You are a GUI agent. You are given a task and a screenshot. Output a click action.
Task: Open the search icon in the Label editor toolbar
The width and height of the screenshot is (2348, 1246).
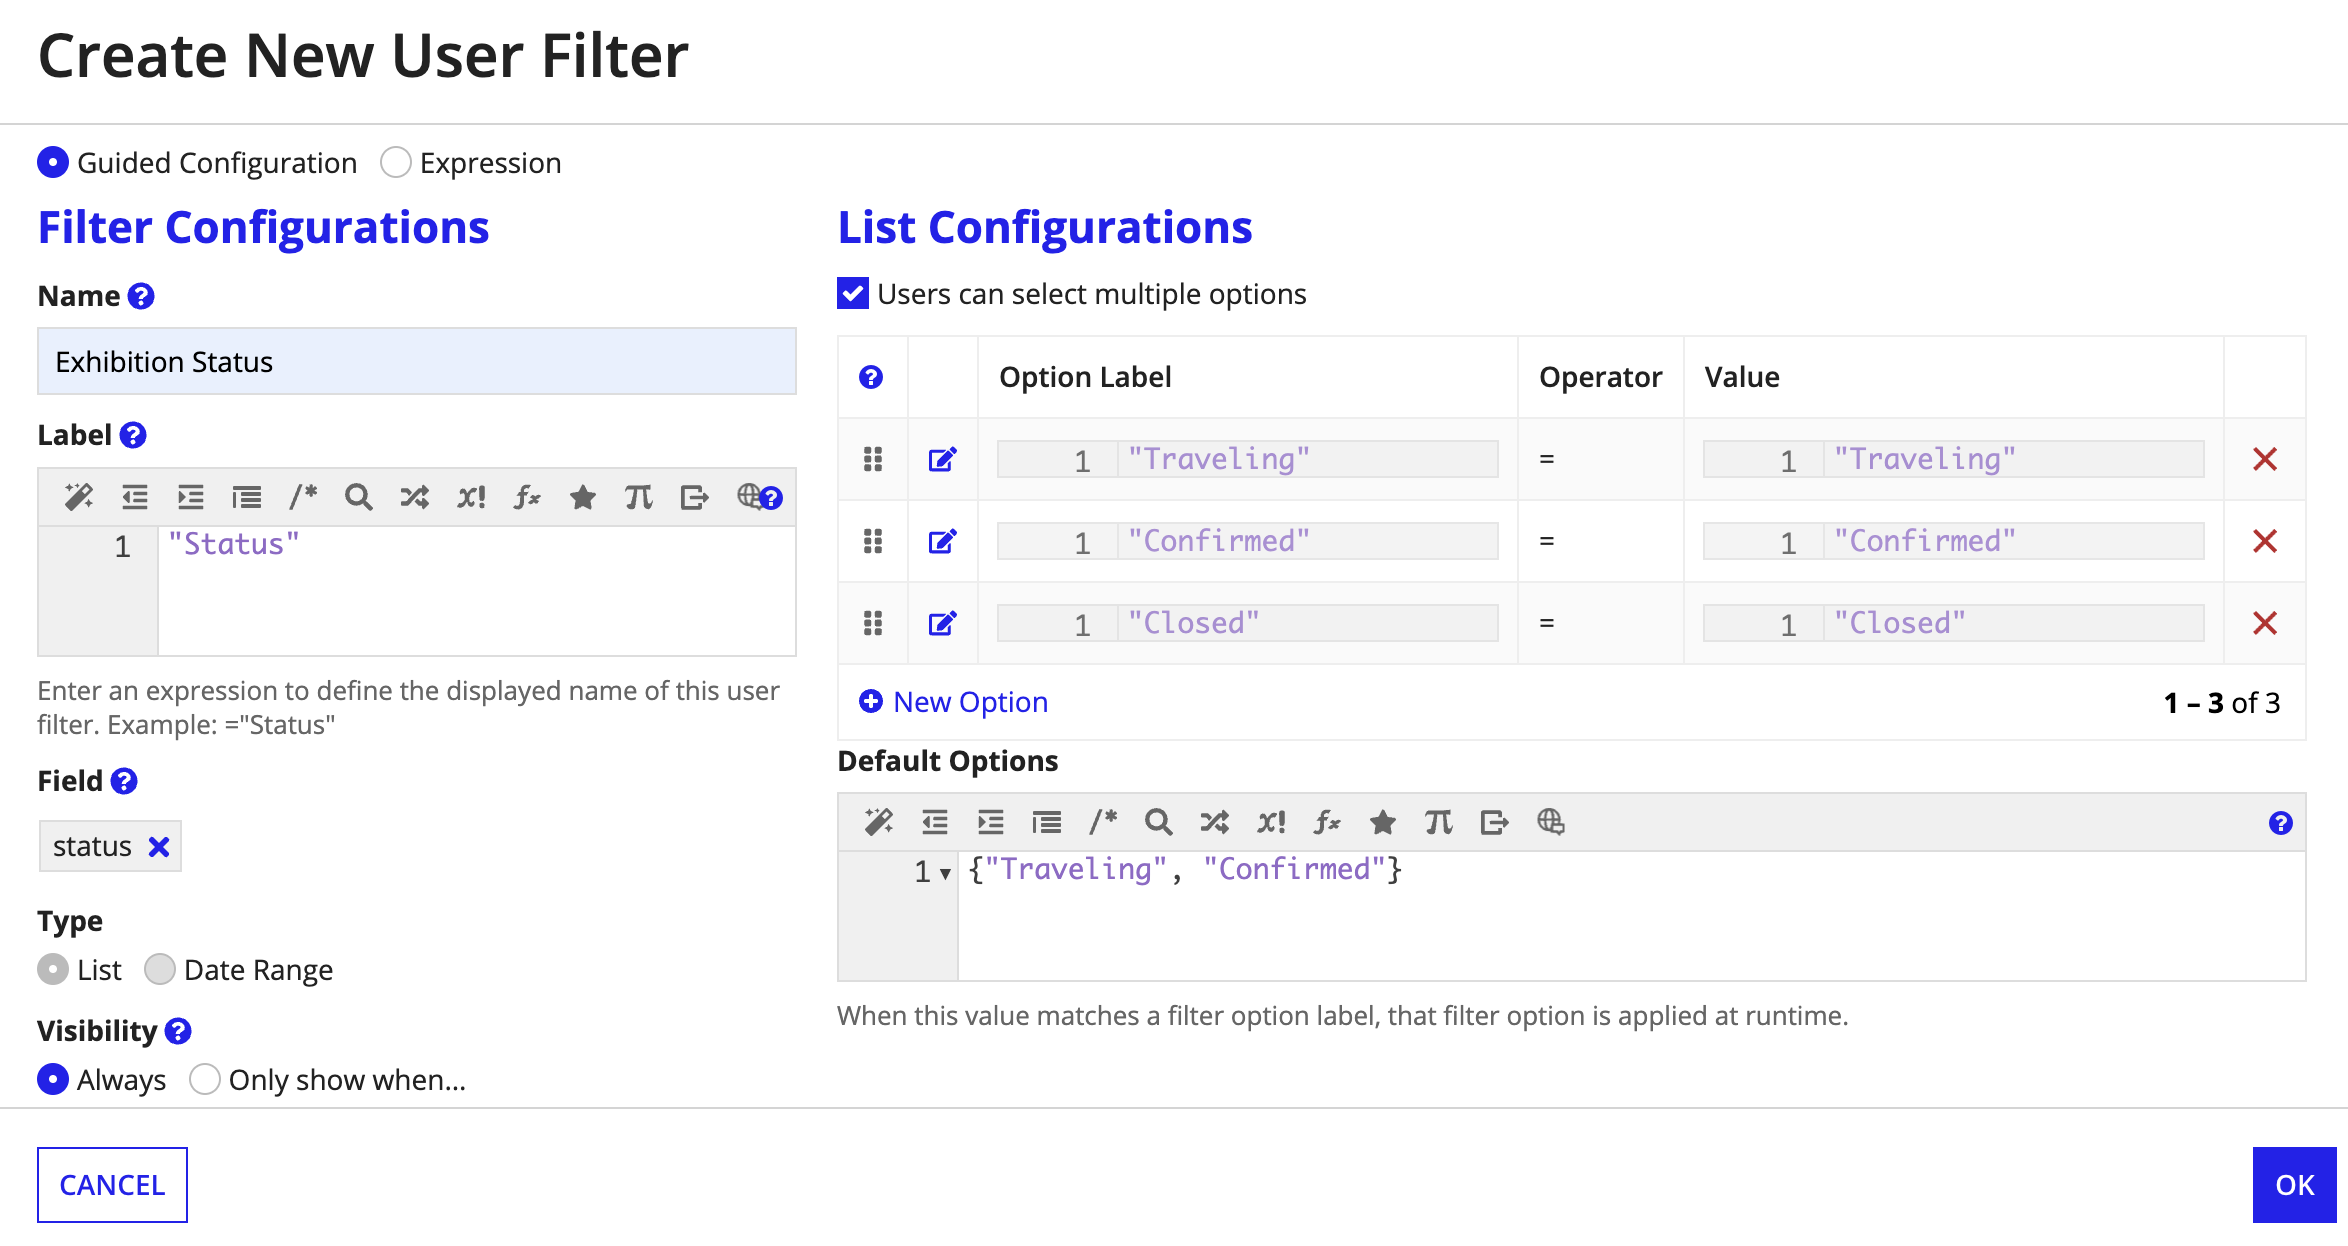point(359,497)
